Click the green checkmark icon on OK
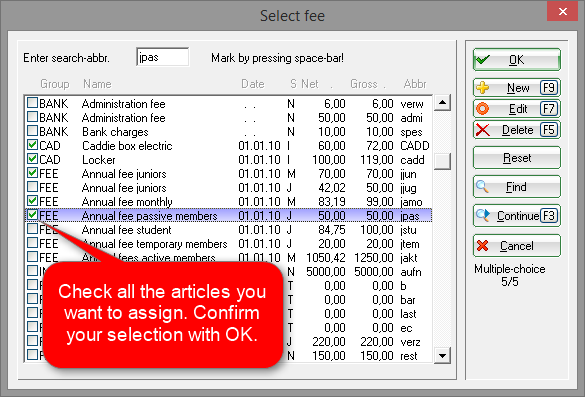This screenshot has height=397, width=585. pyautogui.click(x=483, y=60)
